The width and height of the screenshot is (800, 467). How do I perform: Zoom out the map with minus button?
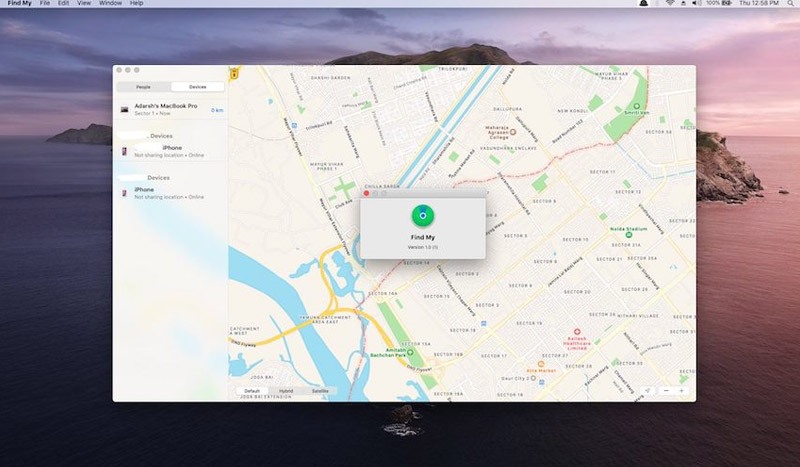point(666,391)
